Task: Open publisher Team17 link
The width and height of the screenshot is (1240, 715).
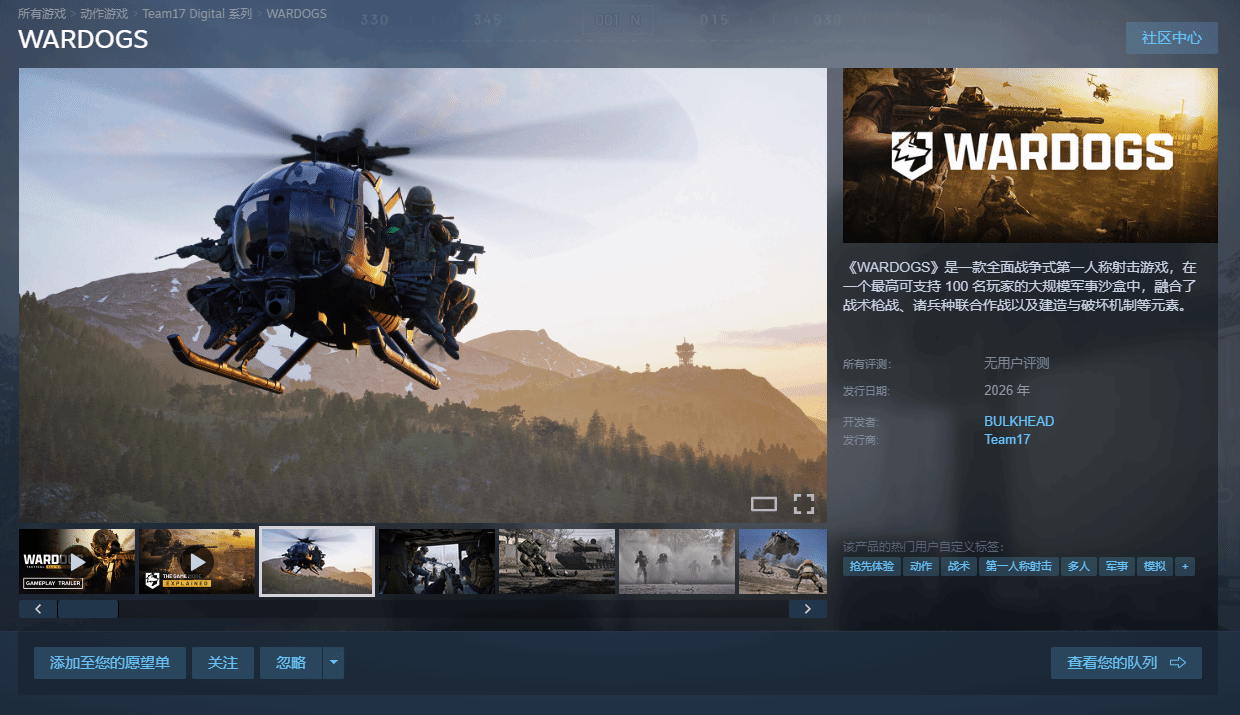Action: (x=1007, y=439)
